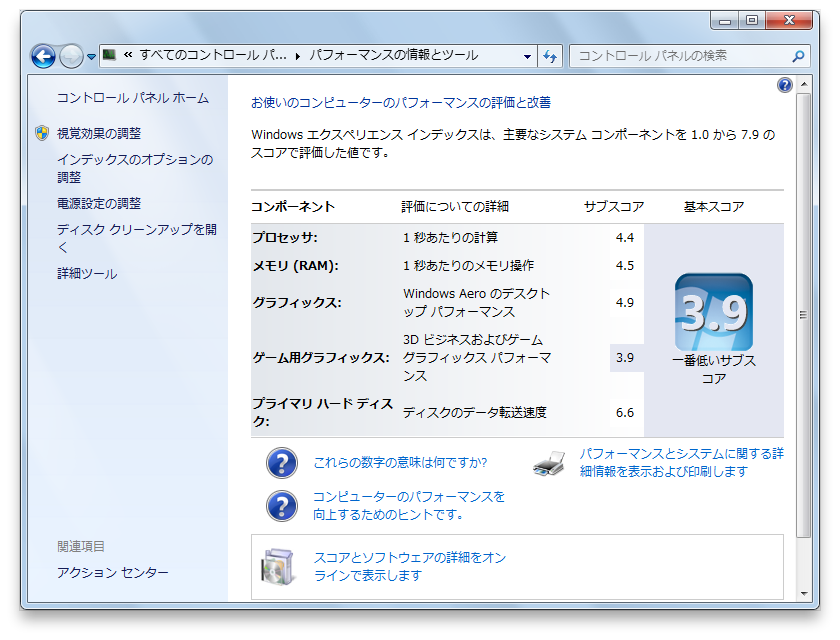Open パフォーマンスとシステムに関する詳細情報 print link
This screenshot has height=640, width=840.
[x=681, y=462]
